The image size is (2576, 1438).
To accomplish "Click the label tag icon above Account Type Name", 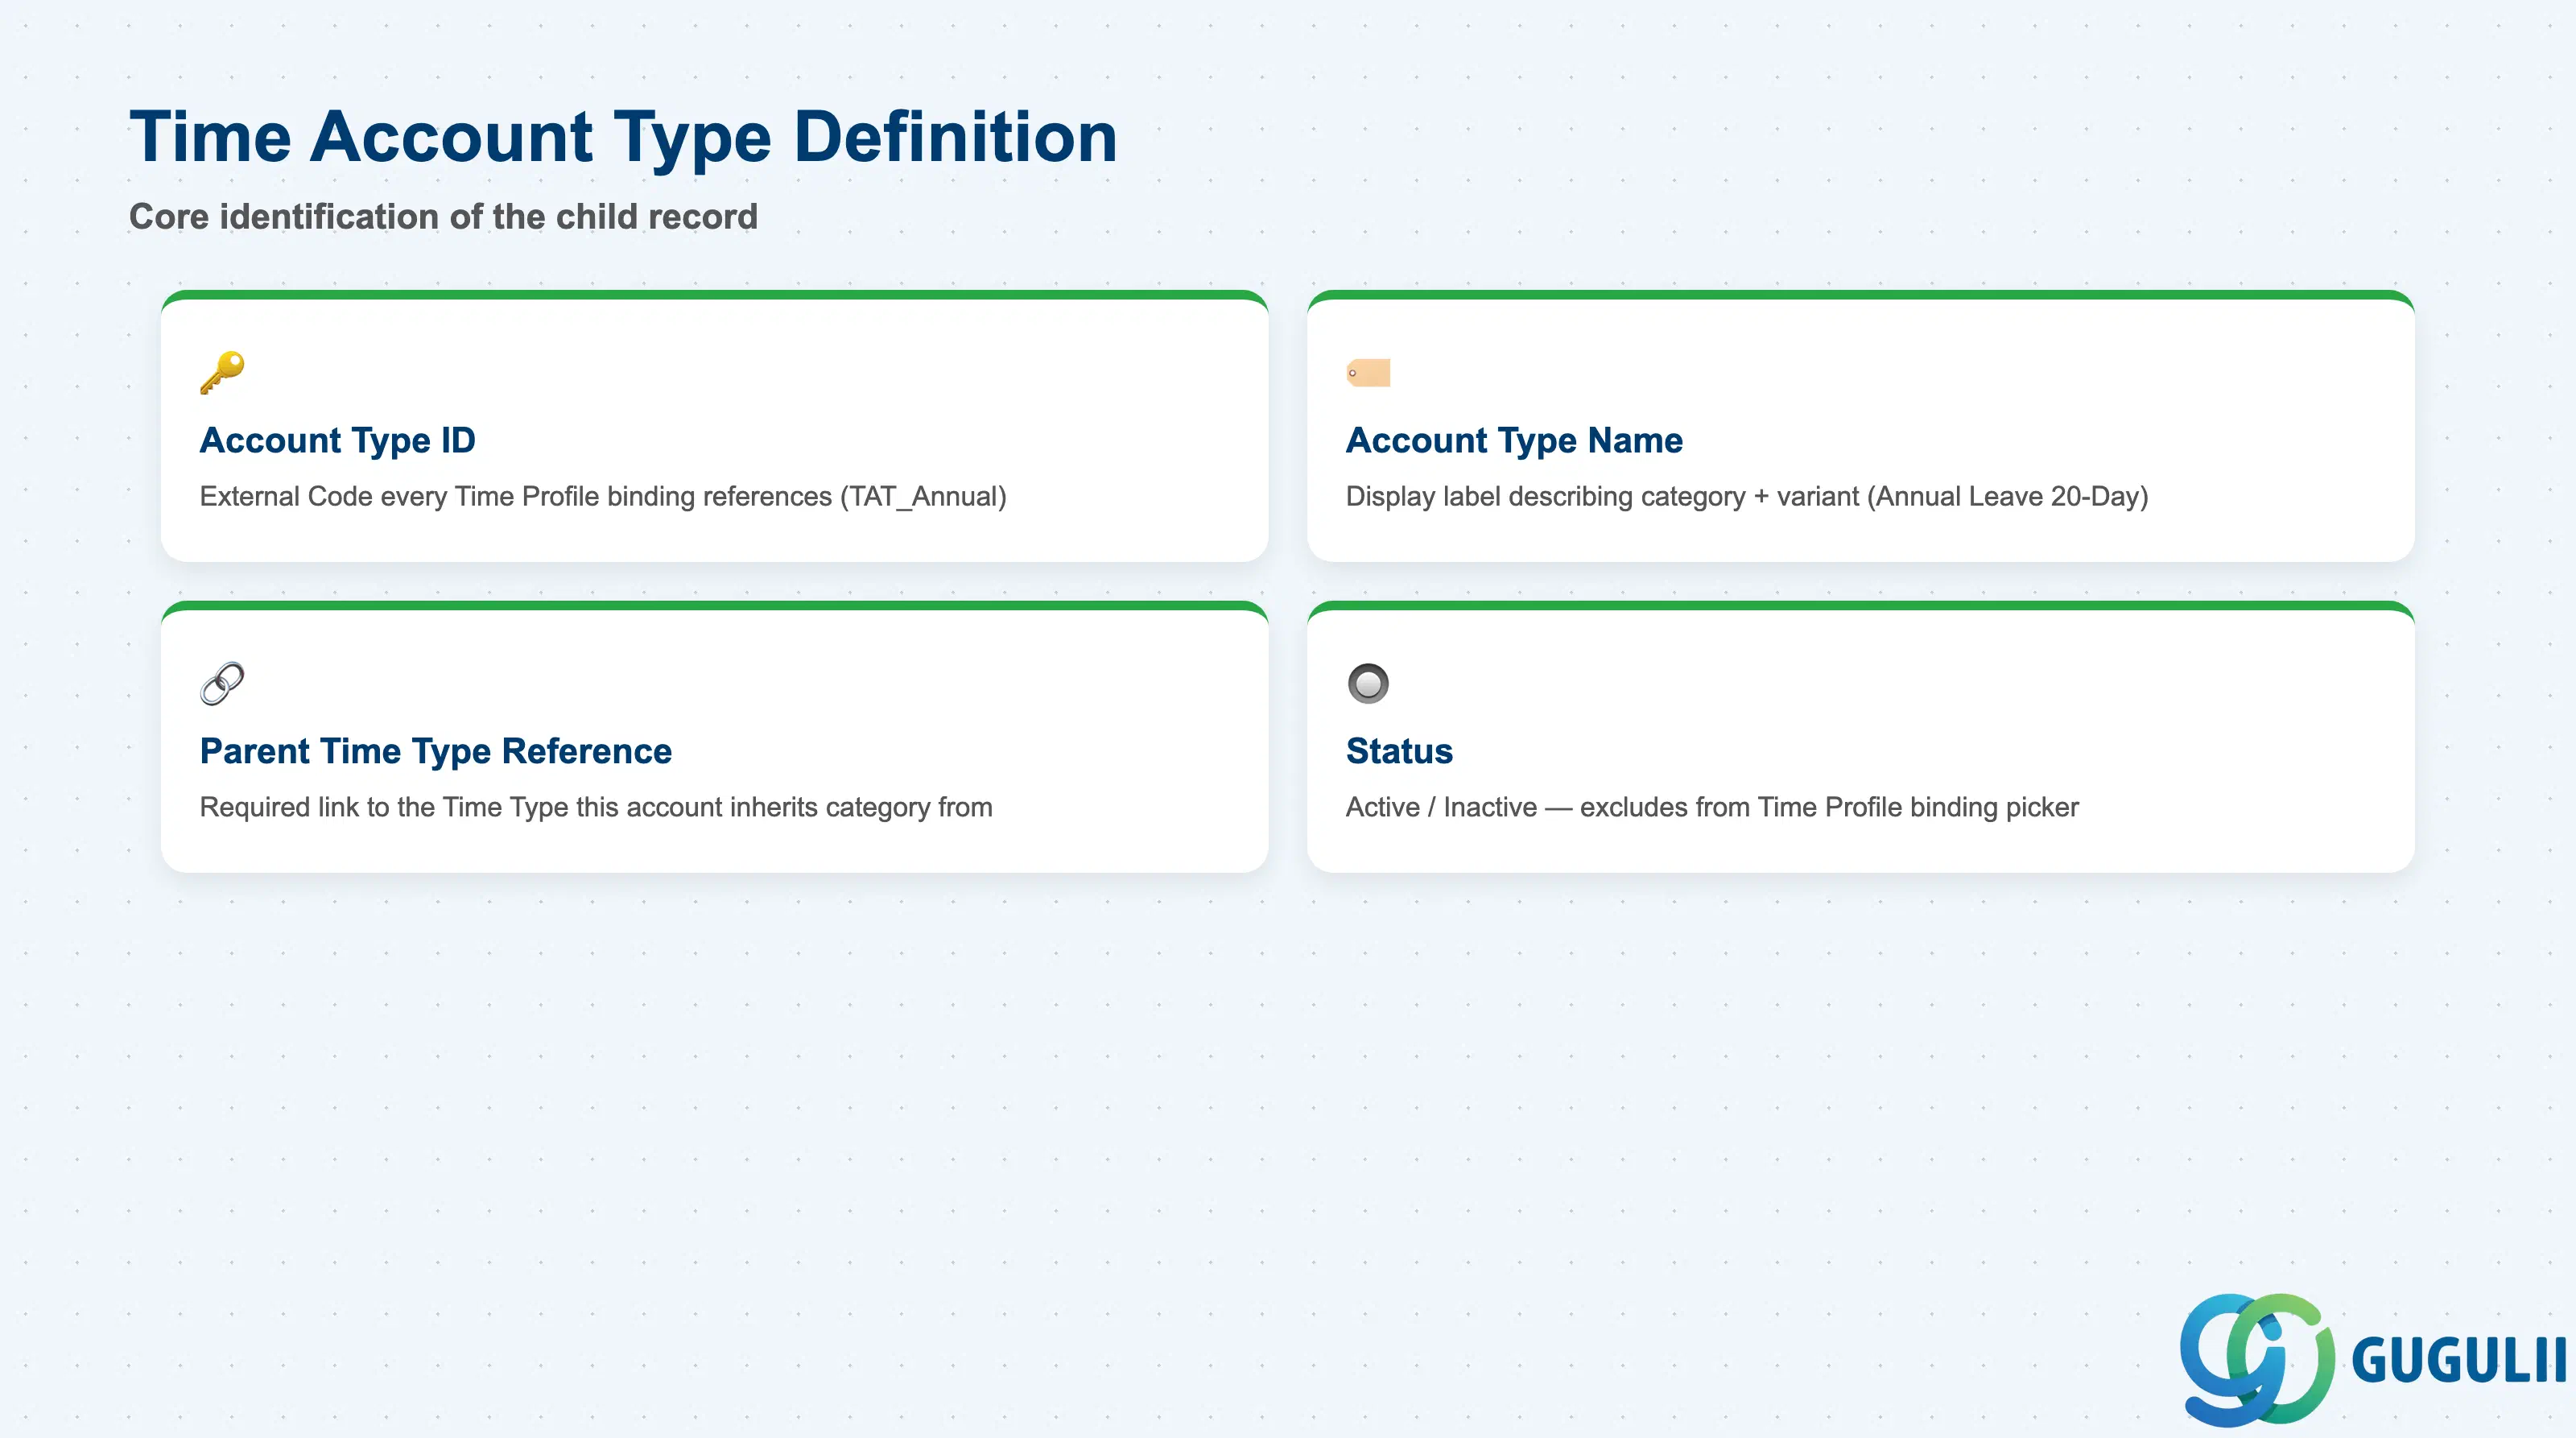I will (x=1368, y=373).
